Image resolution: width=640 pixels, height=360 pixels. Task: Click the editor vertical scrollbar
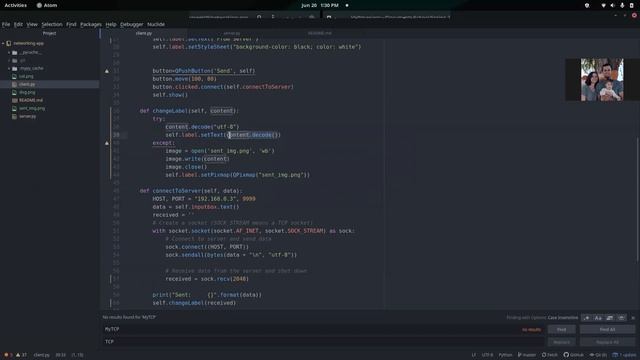(638, 200)
